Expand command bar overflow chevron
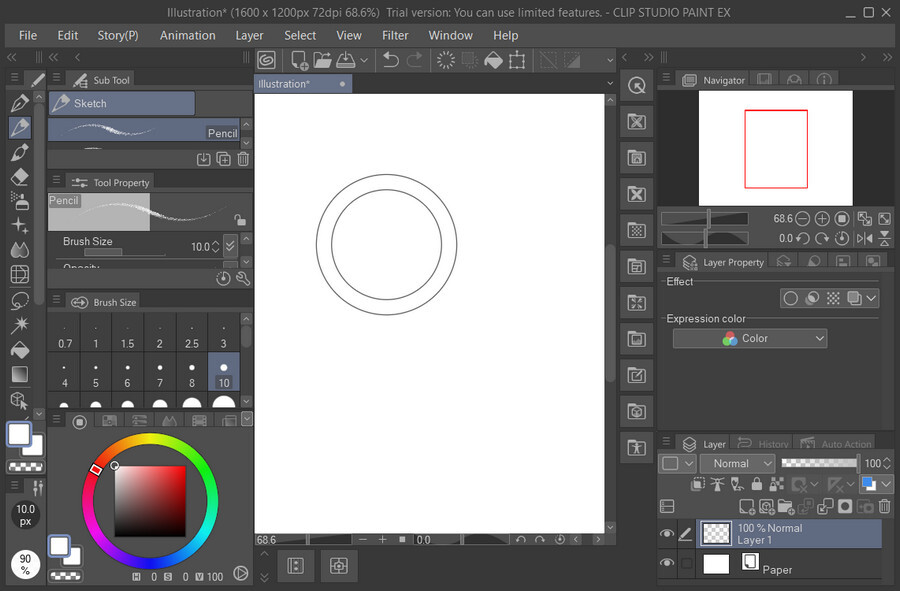This screenshot has height=591, width=900. tap(610, 60)
